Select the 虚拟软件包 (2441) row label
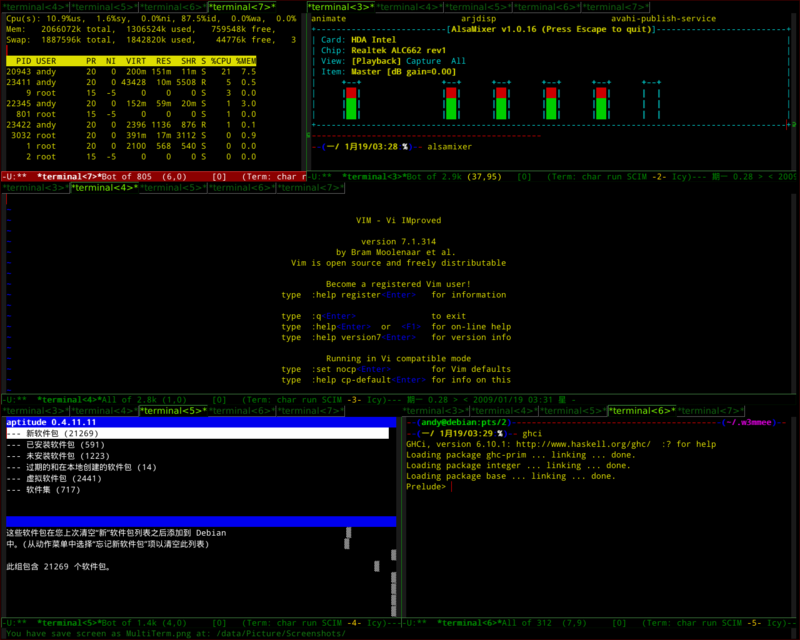This screenshot has height=640, width=800. click(x=64, y=478)
